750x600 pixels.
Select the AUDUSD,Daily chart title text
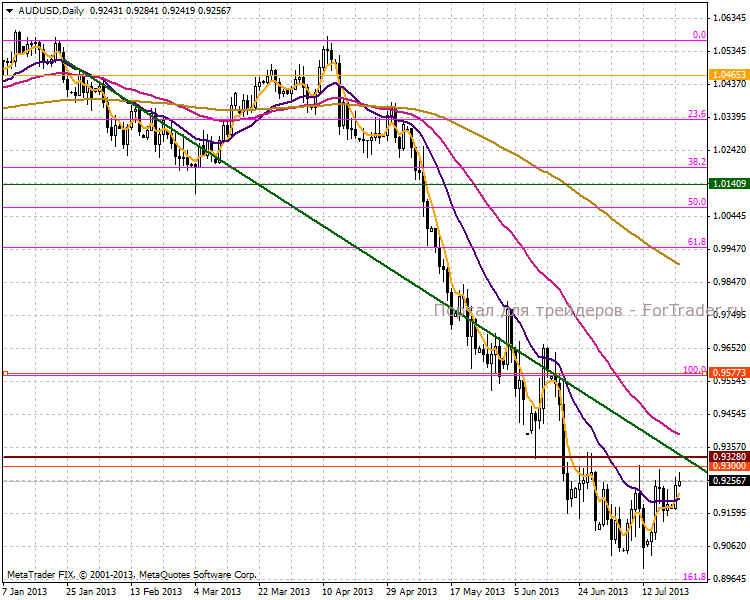click(x=51, y=10)
